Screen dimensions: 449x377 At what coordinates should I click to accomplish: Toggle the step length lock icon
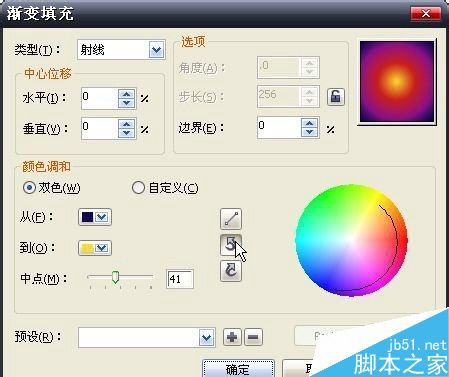(335, 97)
